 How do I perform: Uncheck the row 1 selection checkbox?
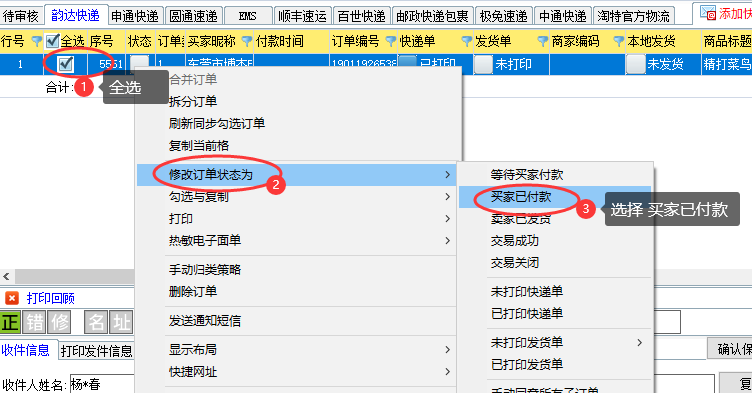[x=65, y=64]
